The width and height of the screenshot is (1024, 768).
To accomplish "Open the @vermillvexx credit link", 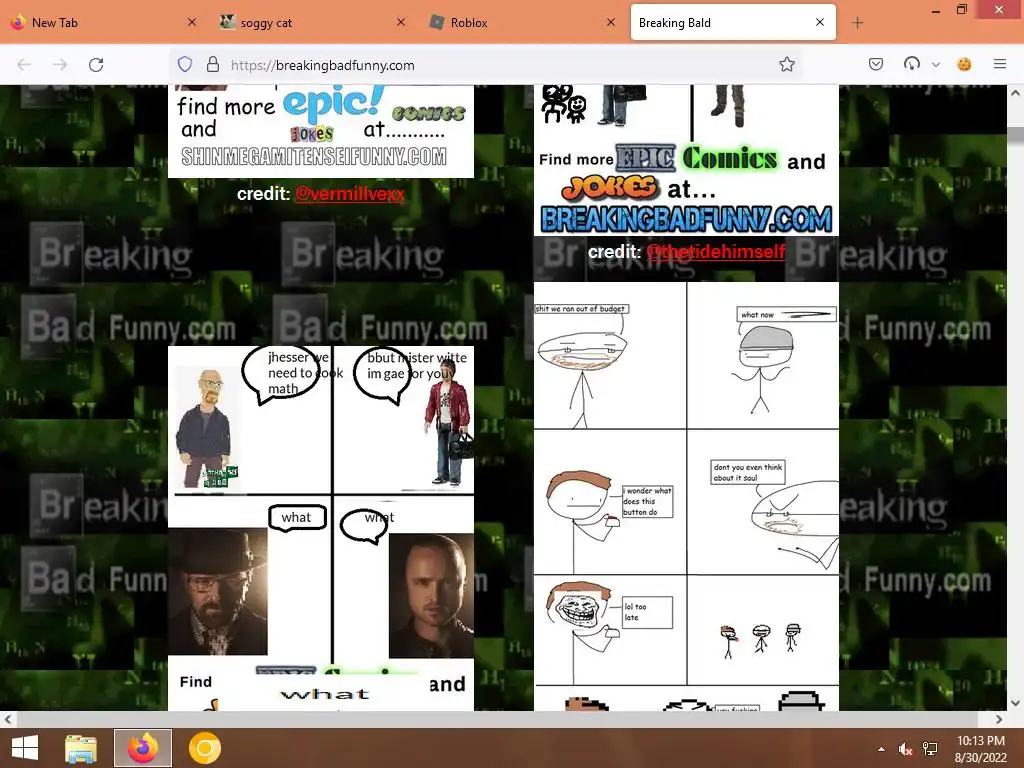I will click(349, 194).
